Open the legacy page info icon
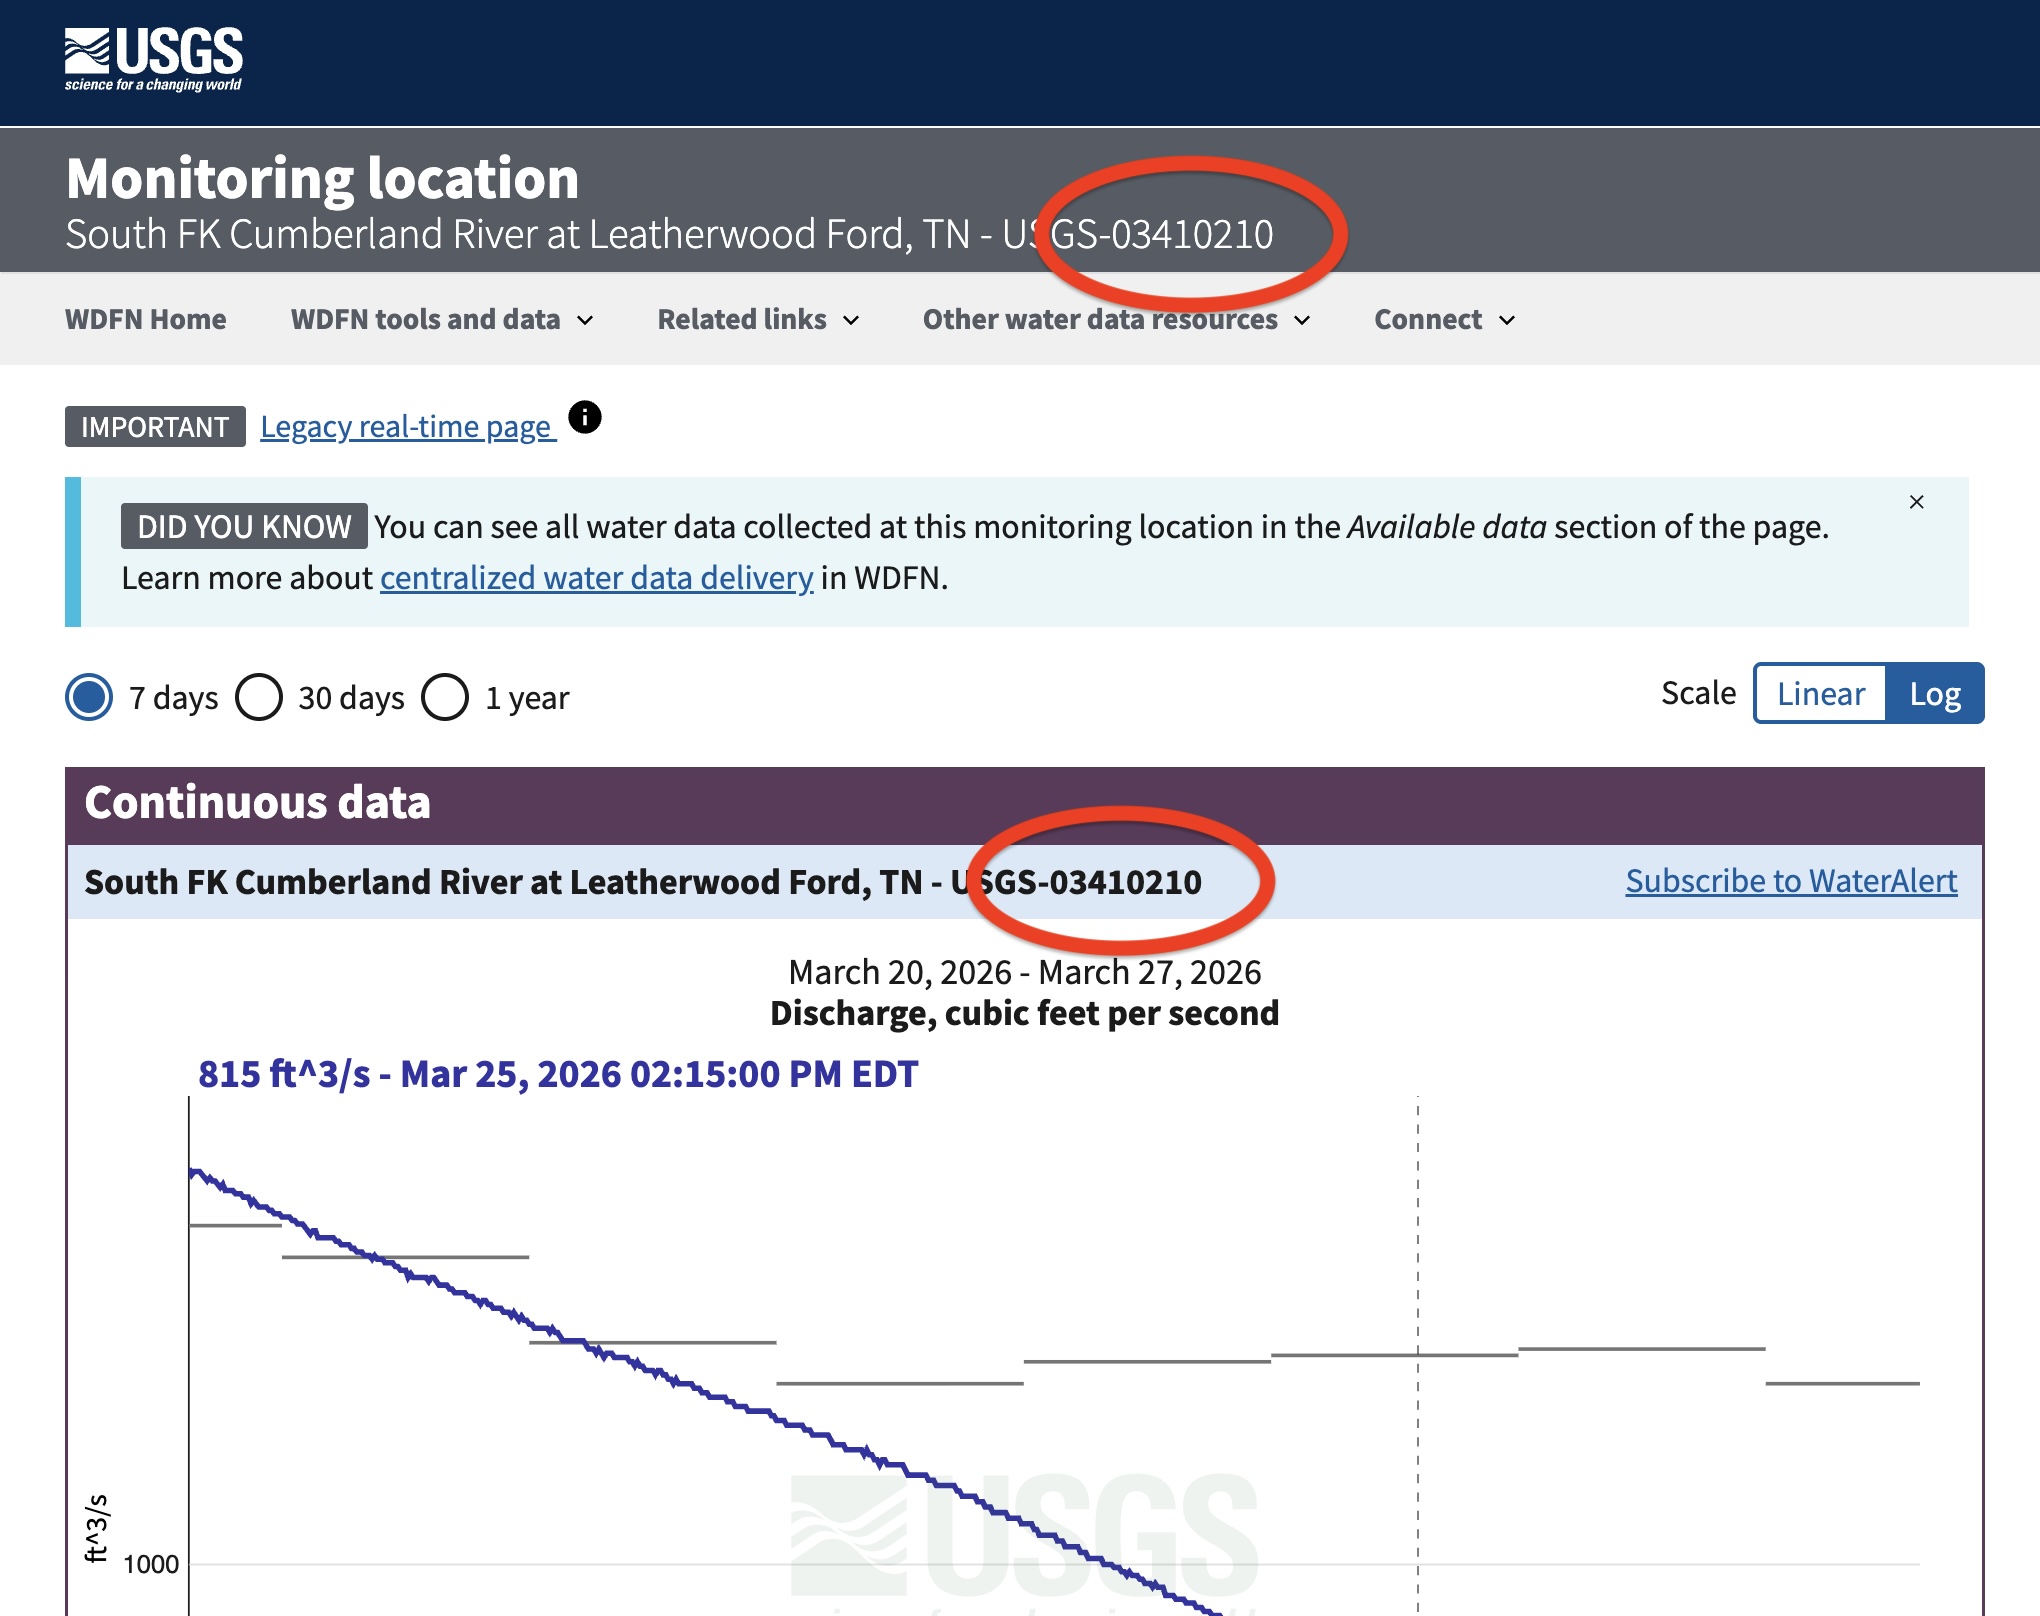 pos(585,417)
